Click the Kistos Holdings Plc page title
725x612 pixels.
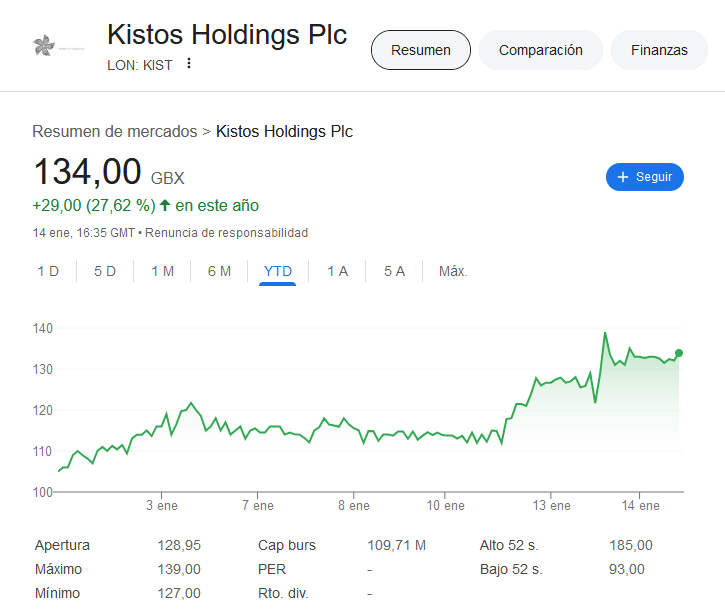227,35
